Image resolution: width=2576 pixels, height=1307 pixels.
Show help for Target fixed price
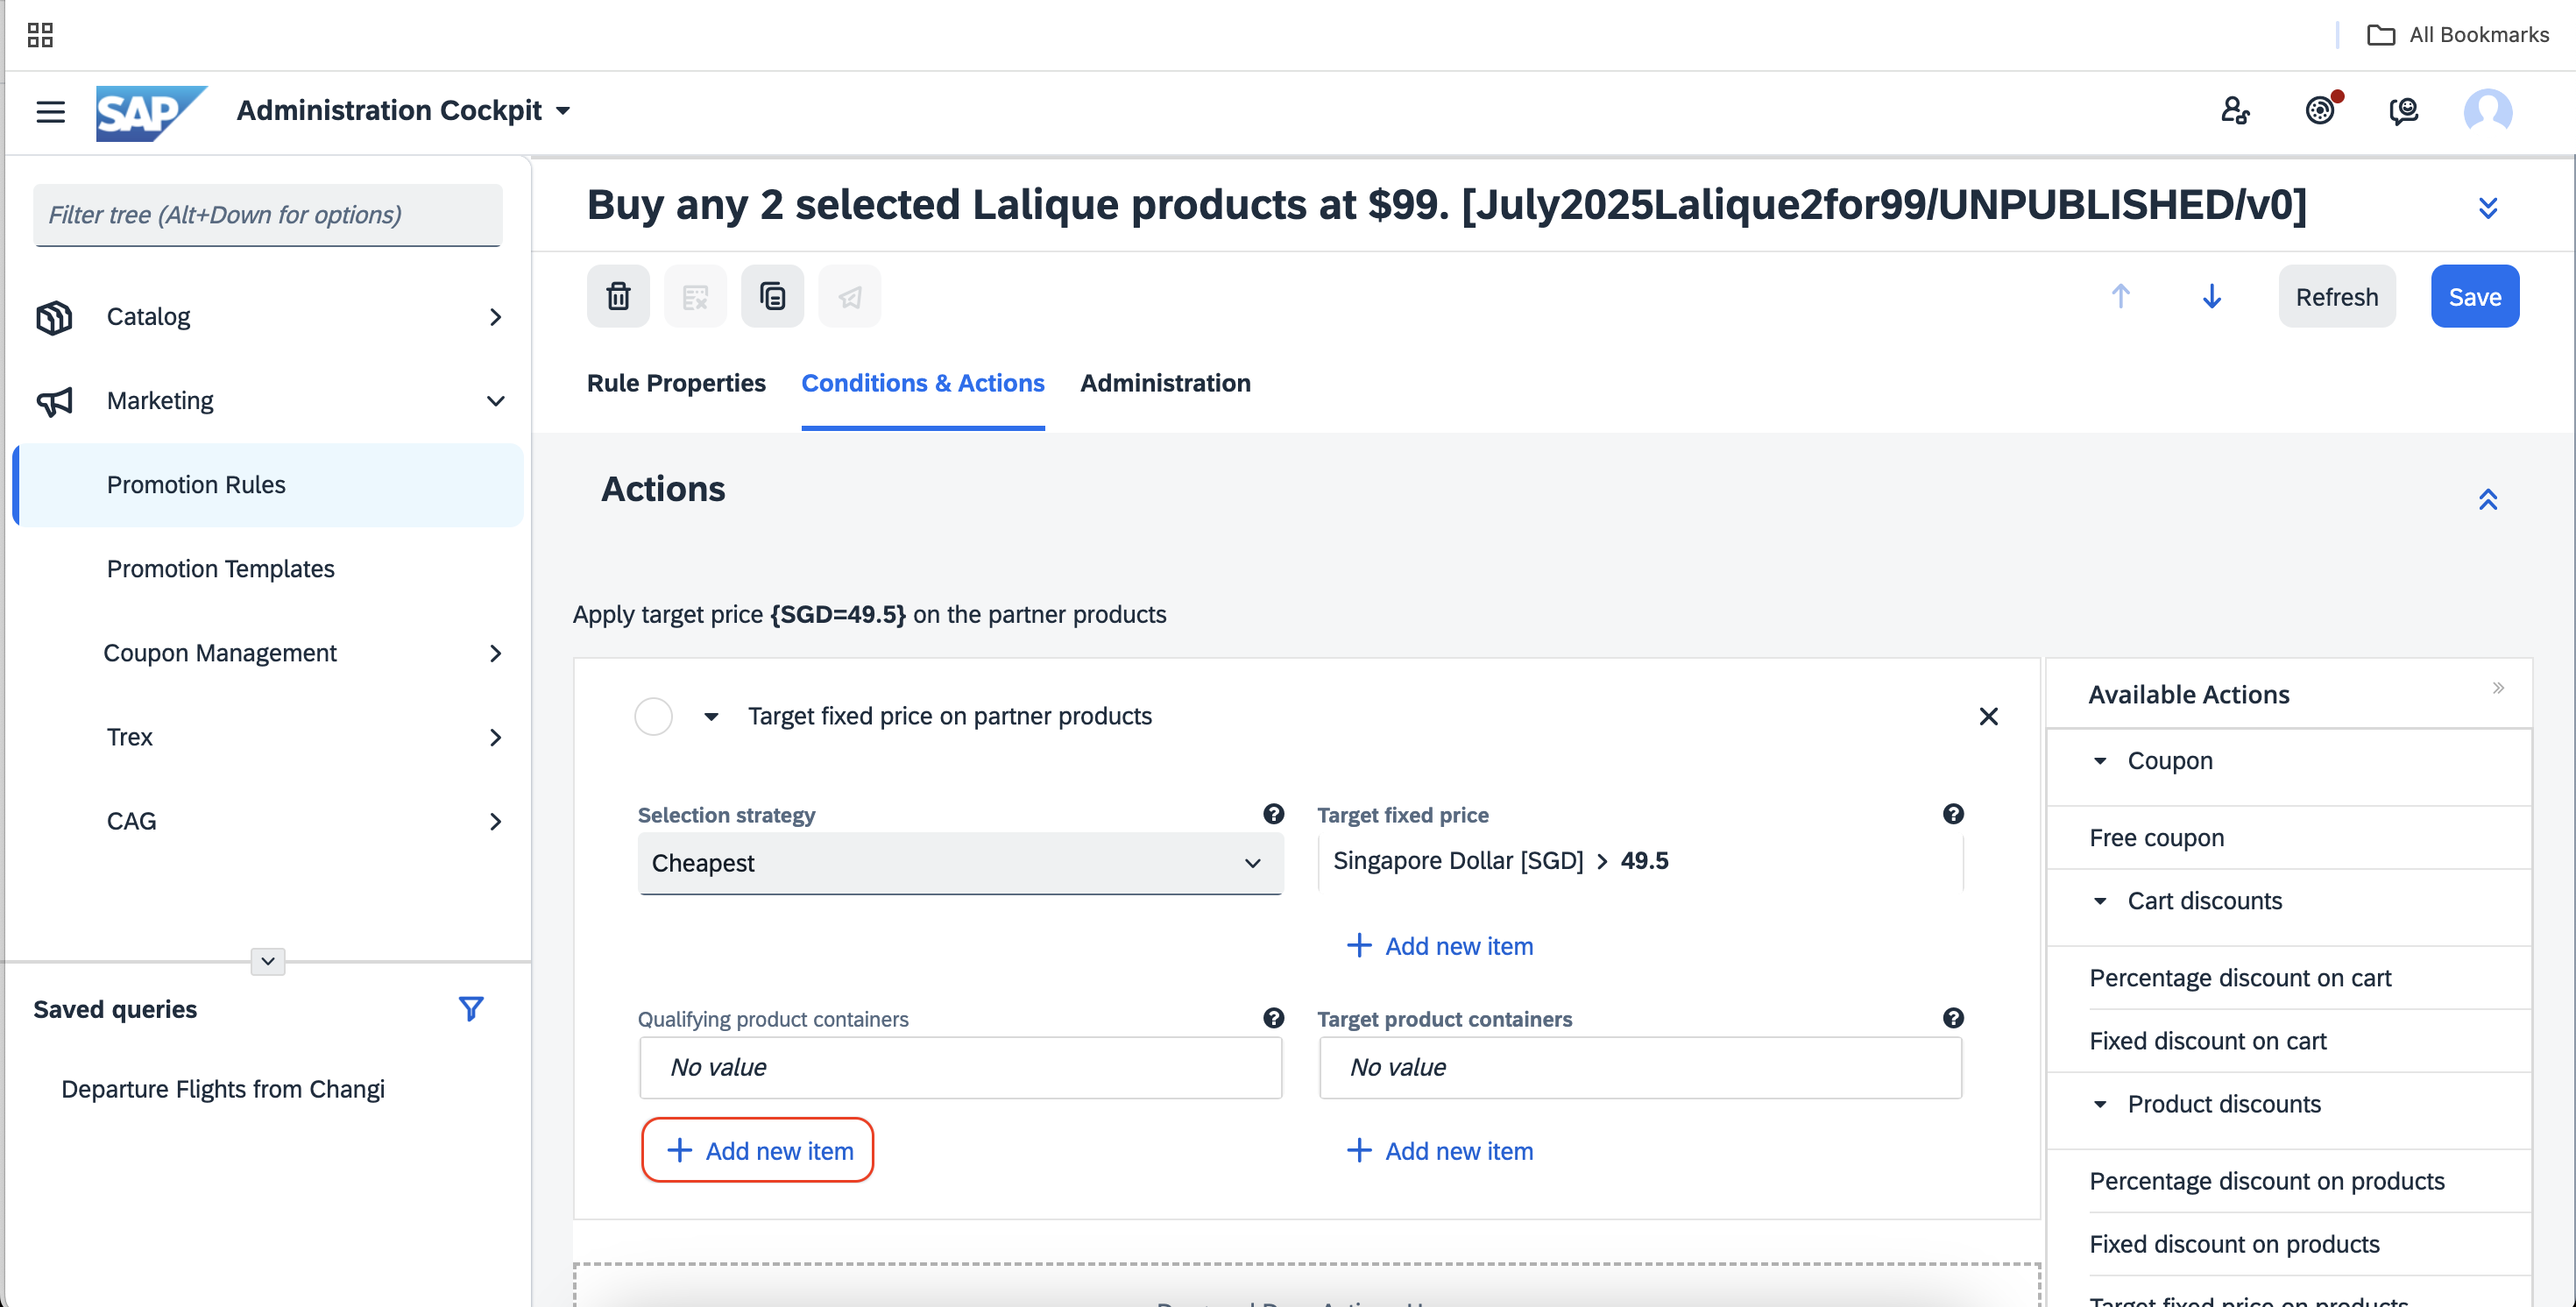point(1953,814)
